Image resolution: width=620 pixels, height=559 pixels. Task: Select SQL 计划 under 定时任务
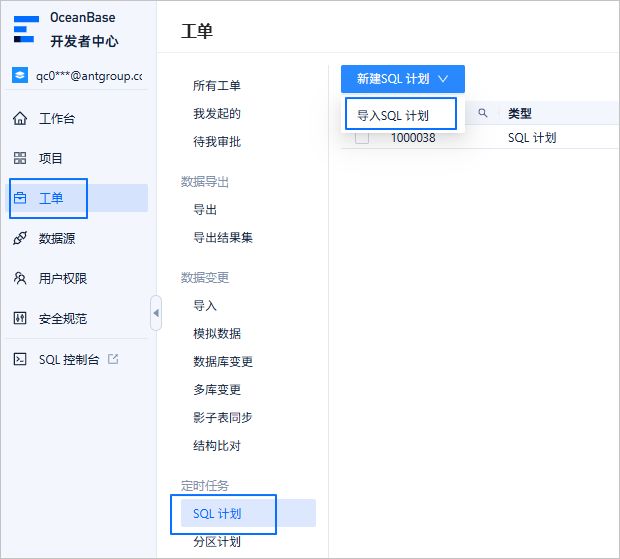pyautogui.click(x=248, y=513)
